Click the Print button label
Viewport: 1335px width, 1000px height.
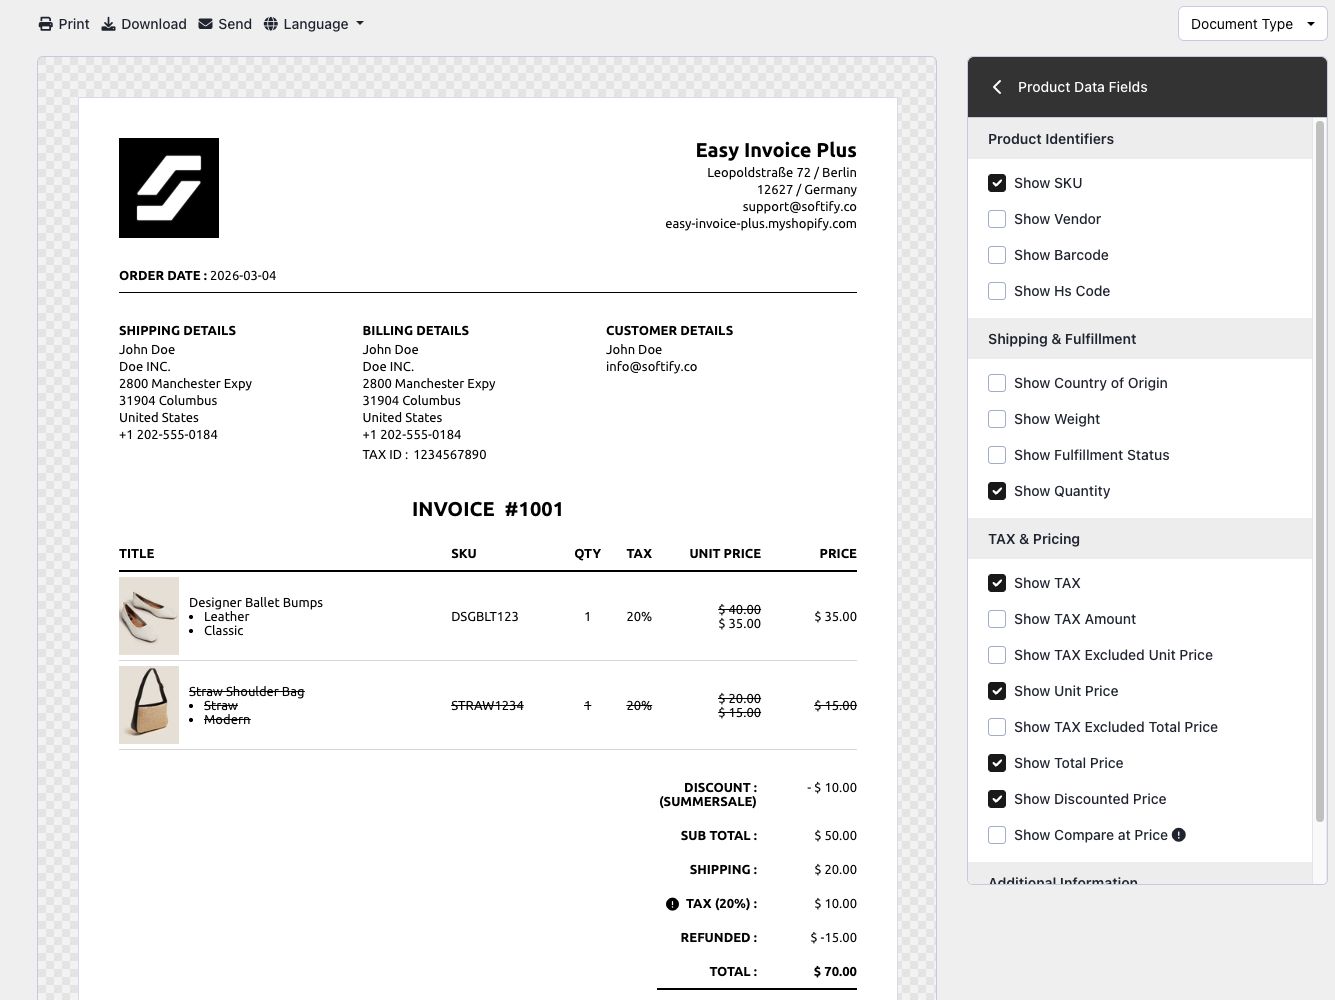(x=74, y=24)
